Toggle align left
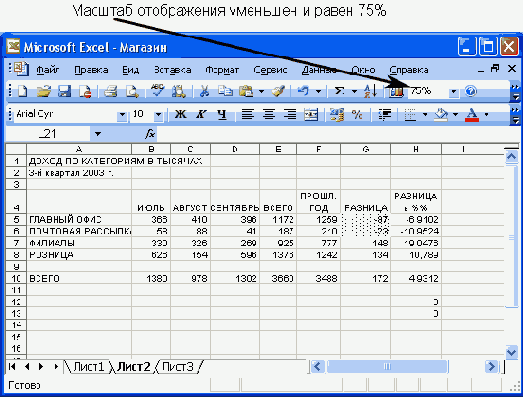523x397 pixels. 247,114
